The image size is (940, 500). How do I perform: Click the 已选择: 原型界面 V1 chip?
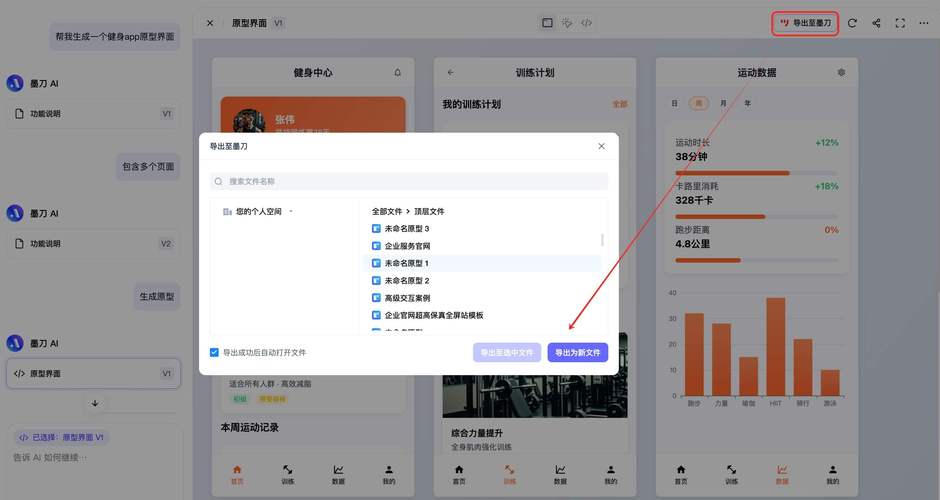pos(61,438)
